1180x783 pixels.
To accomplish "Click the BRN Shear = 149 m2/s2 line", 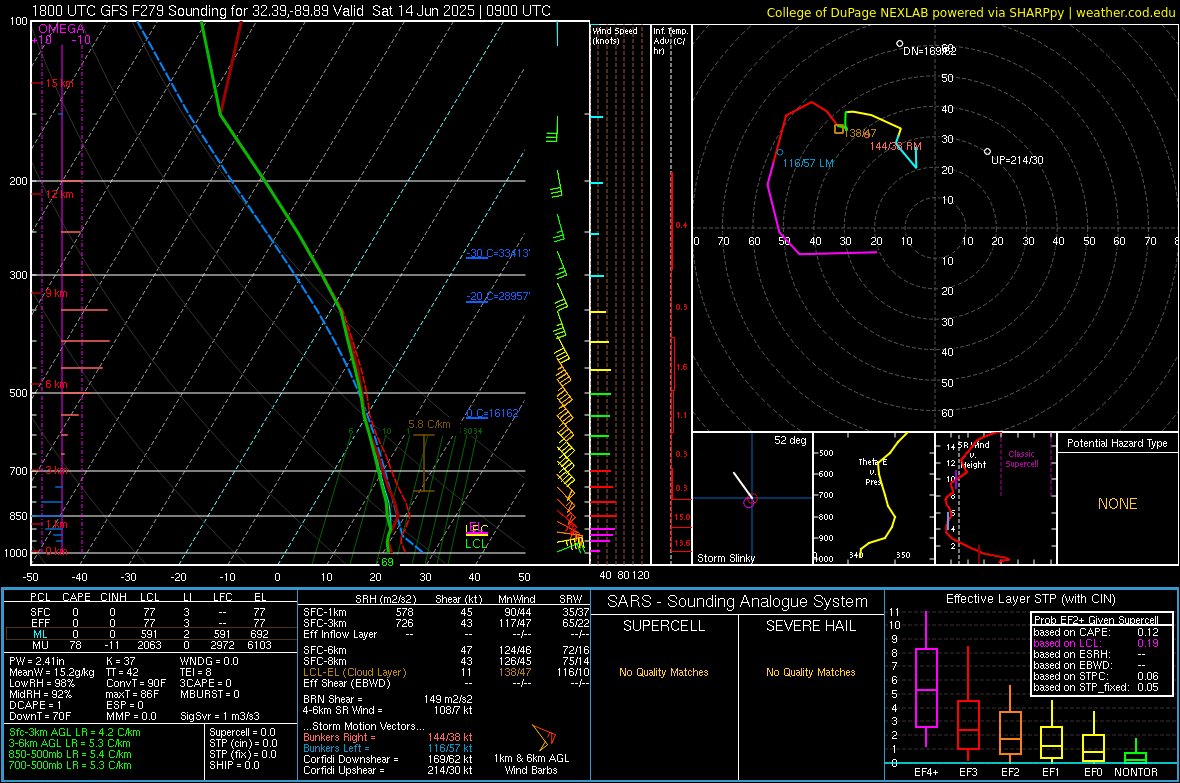I will [x=388, y=699].
